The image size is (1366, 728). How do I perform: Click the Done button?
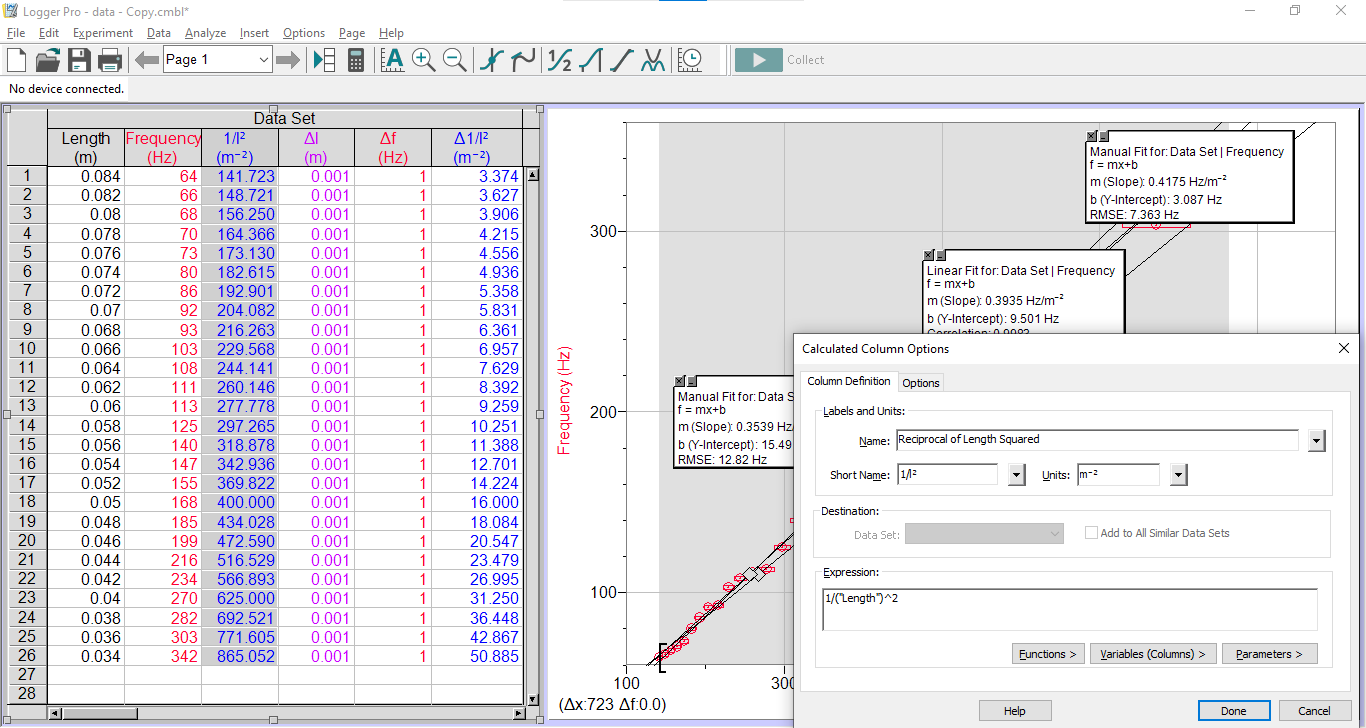1234,711
